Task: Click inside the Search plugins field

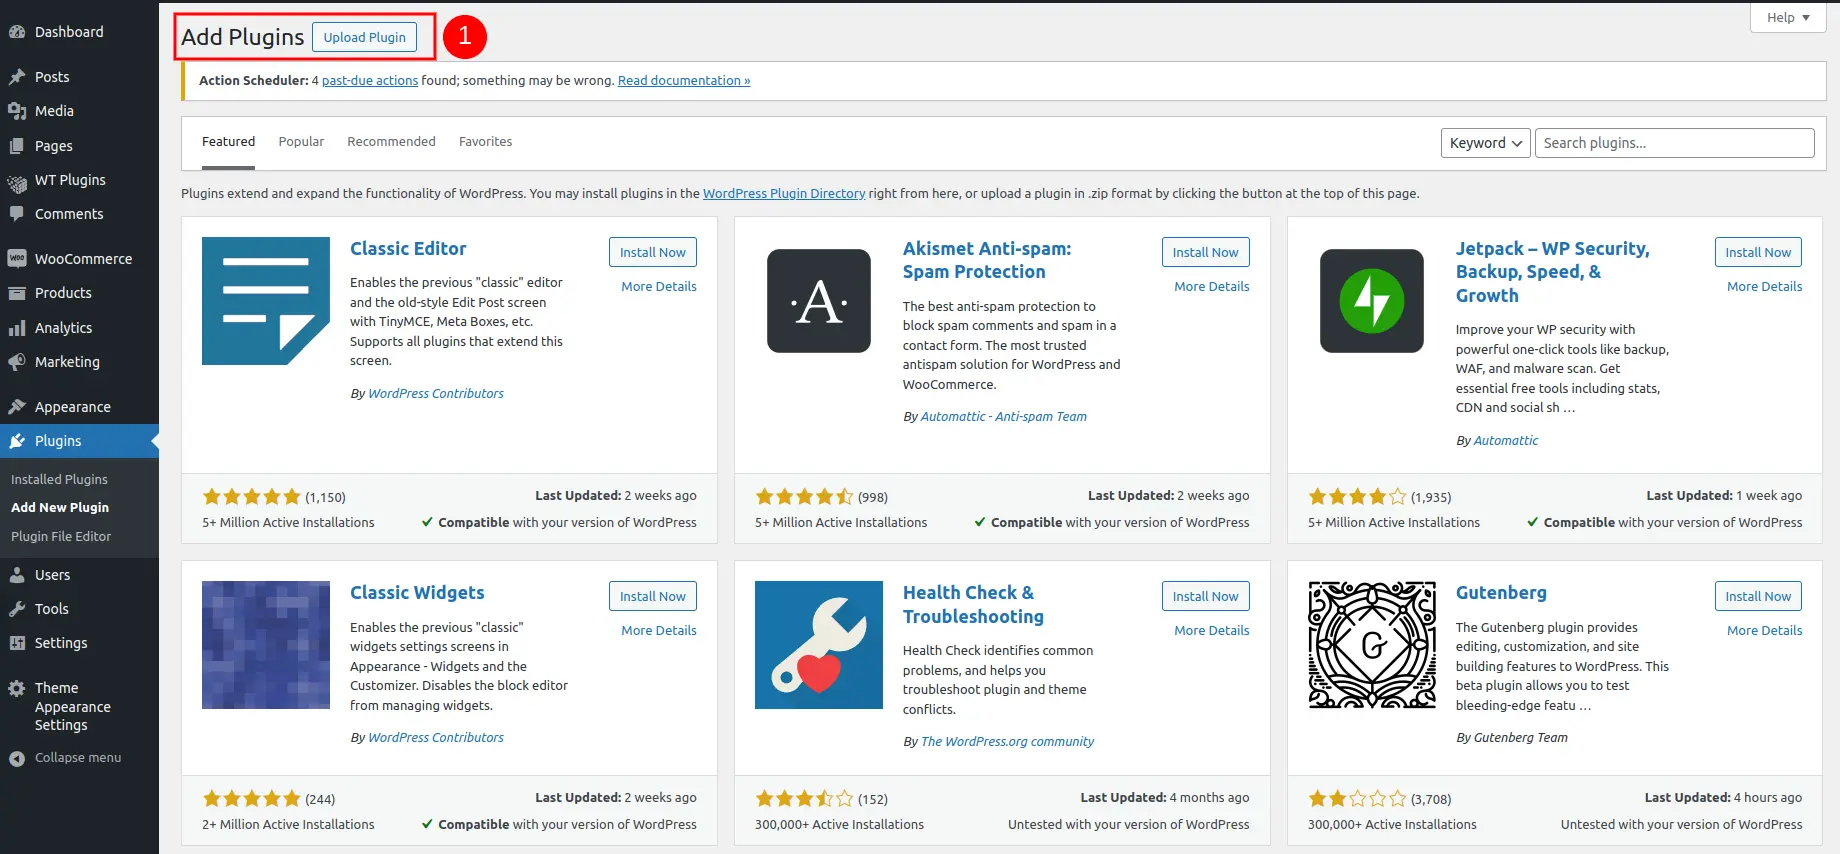Action: coord(1674,143)
